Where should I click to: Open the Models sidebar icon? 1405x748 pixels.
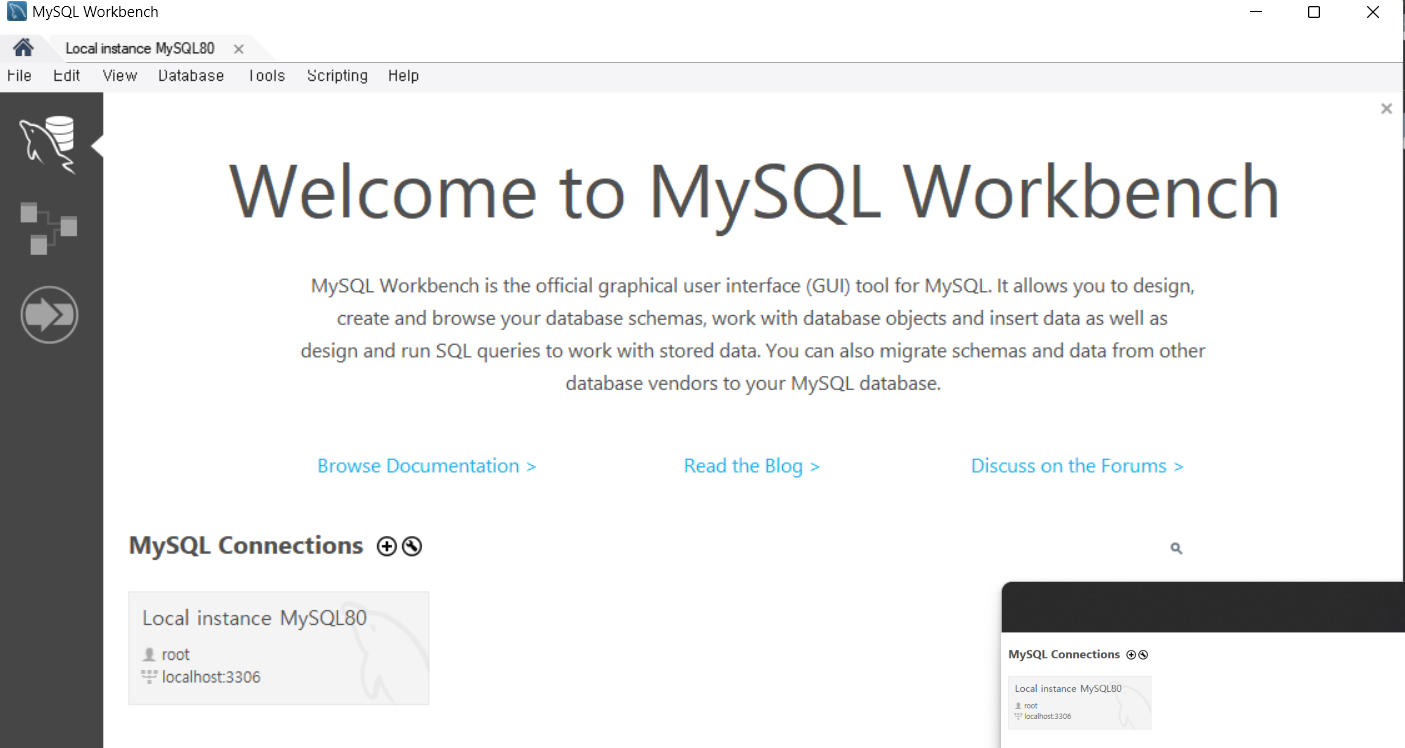[48, 228]
